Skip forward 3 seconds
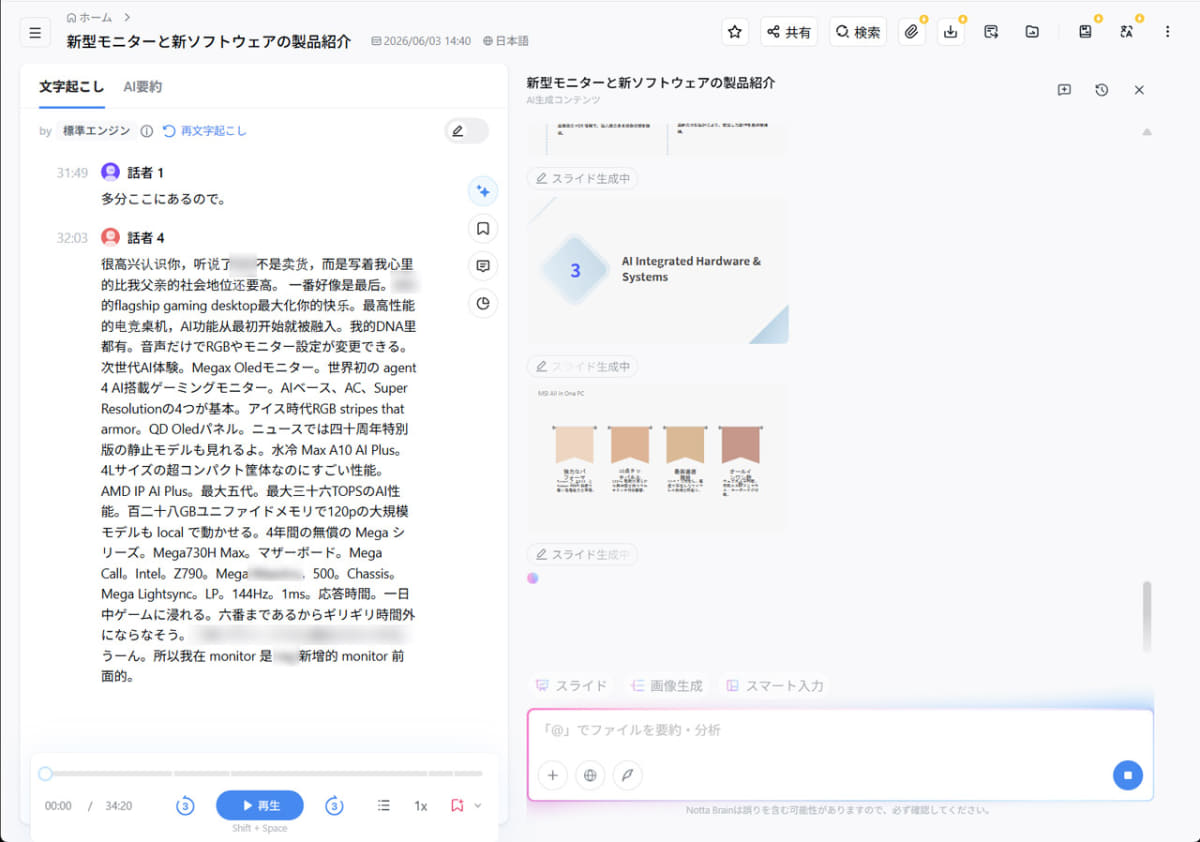Screen dimensions: 1200x842 coord(335,806)
